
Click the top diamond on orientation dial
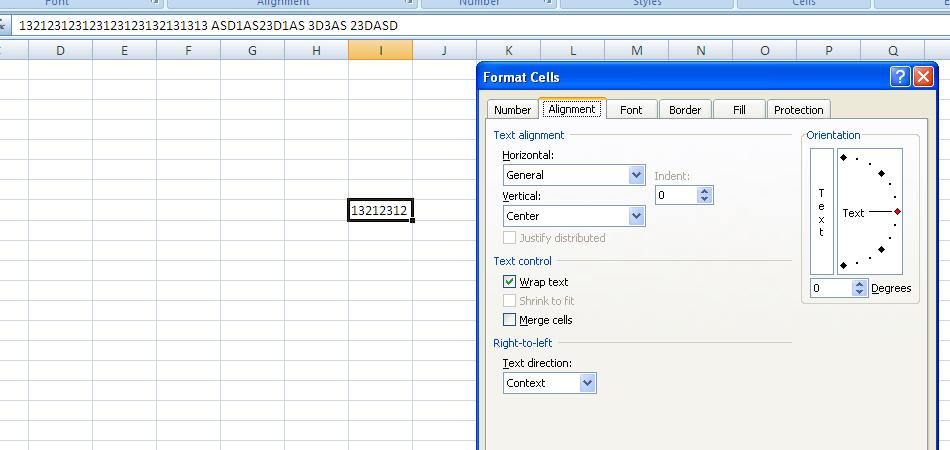[x=843, y=158]
